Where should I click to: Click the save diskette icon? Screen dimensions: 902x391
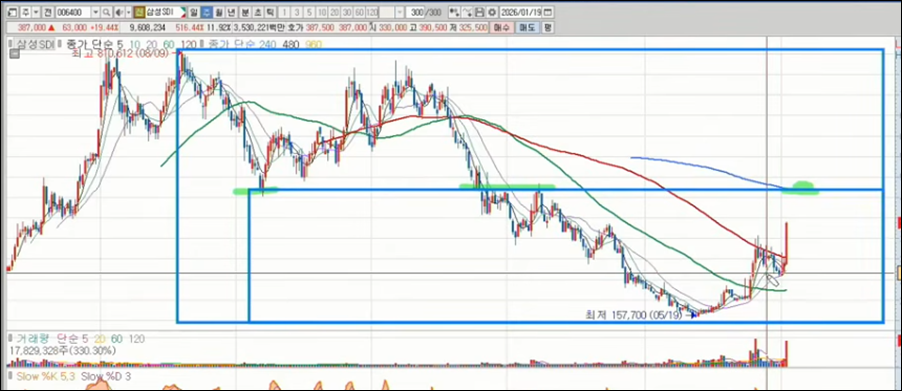[480, 12]
